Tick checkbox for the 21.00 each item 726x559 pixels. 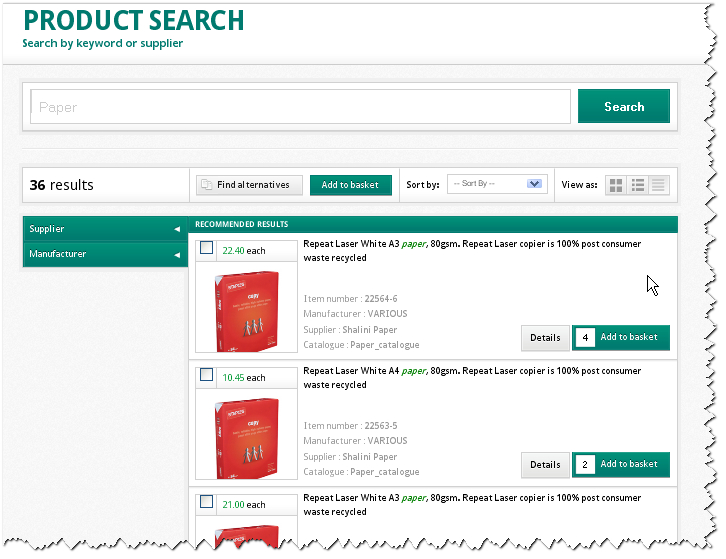click(x=207, y=502)
